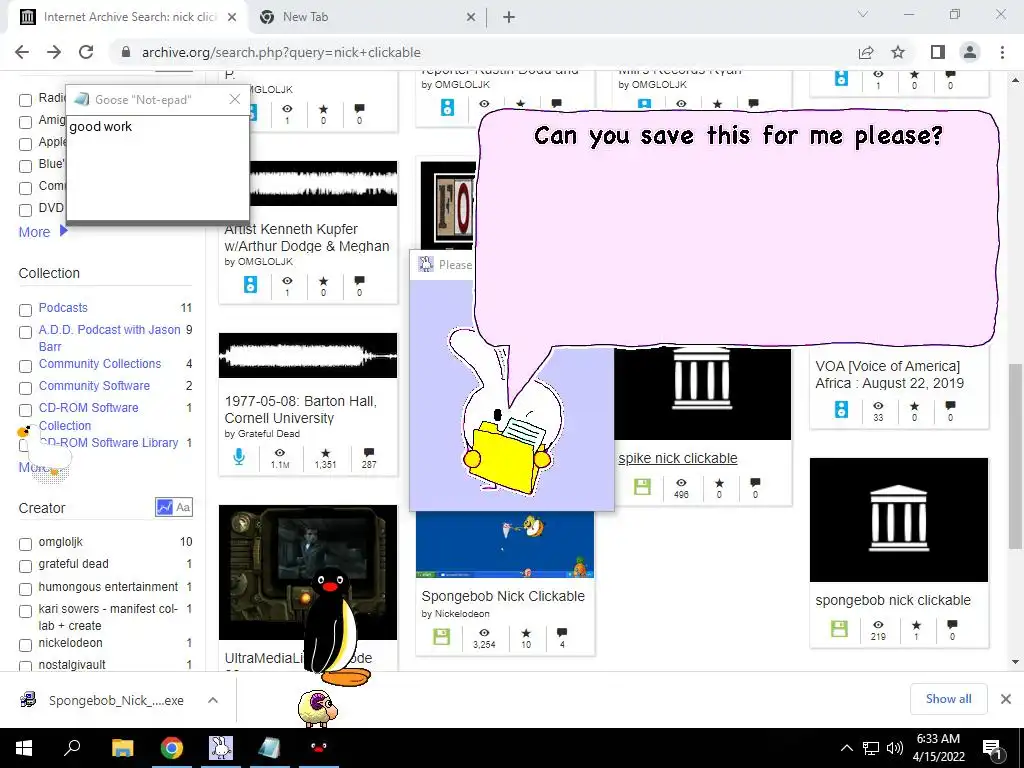Click the Pingu penguin desktop pet
This screenshot has height=768, width=1024.
pos(336,627)
